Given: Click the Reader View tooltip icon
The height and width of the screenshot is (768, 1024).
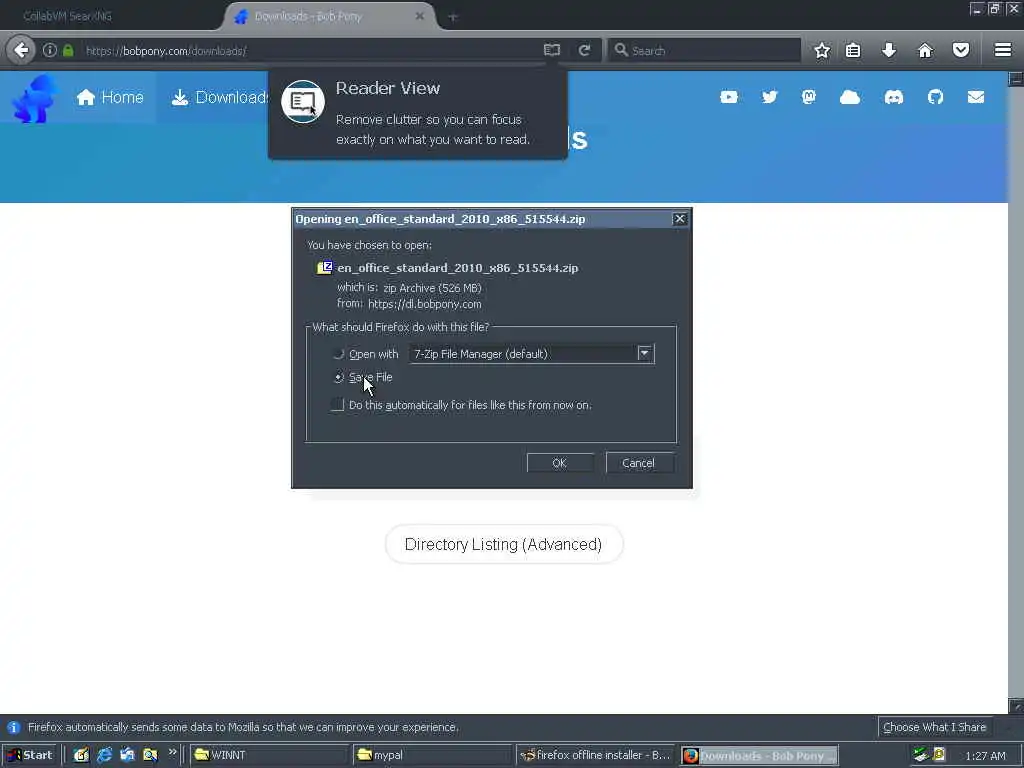Looking at the screenshot, I should coord(303,102).
